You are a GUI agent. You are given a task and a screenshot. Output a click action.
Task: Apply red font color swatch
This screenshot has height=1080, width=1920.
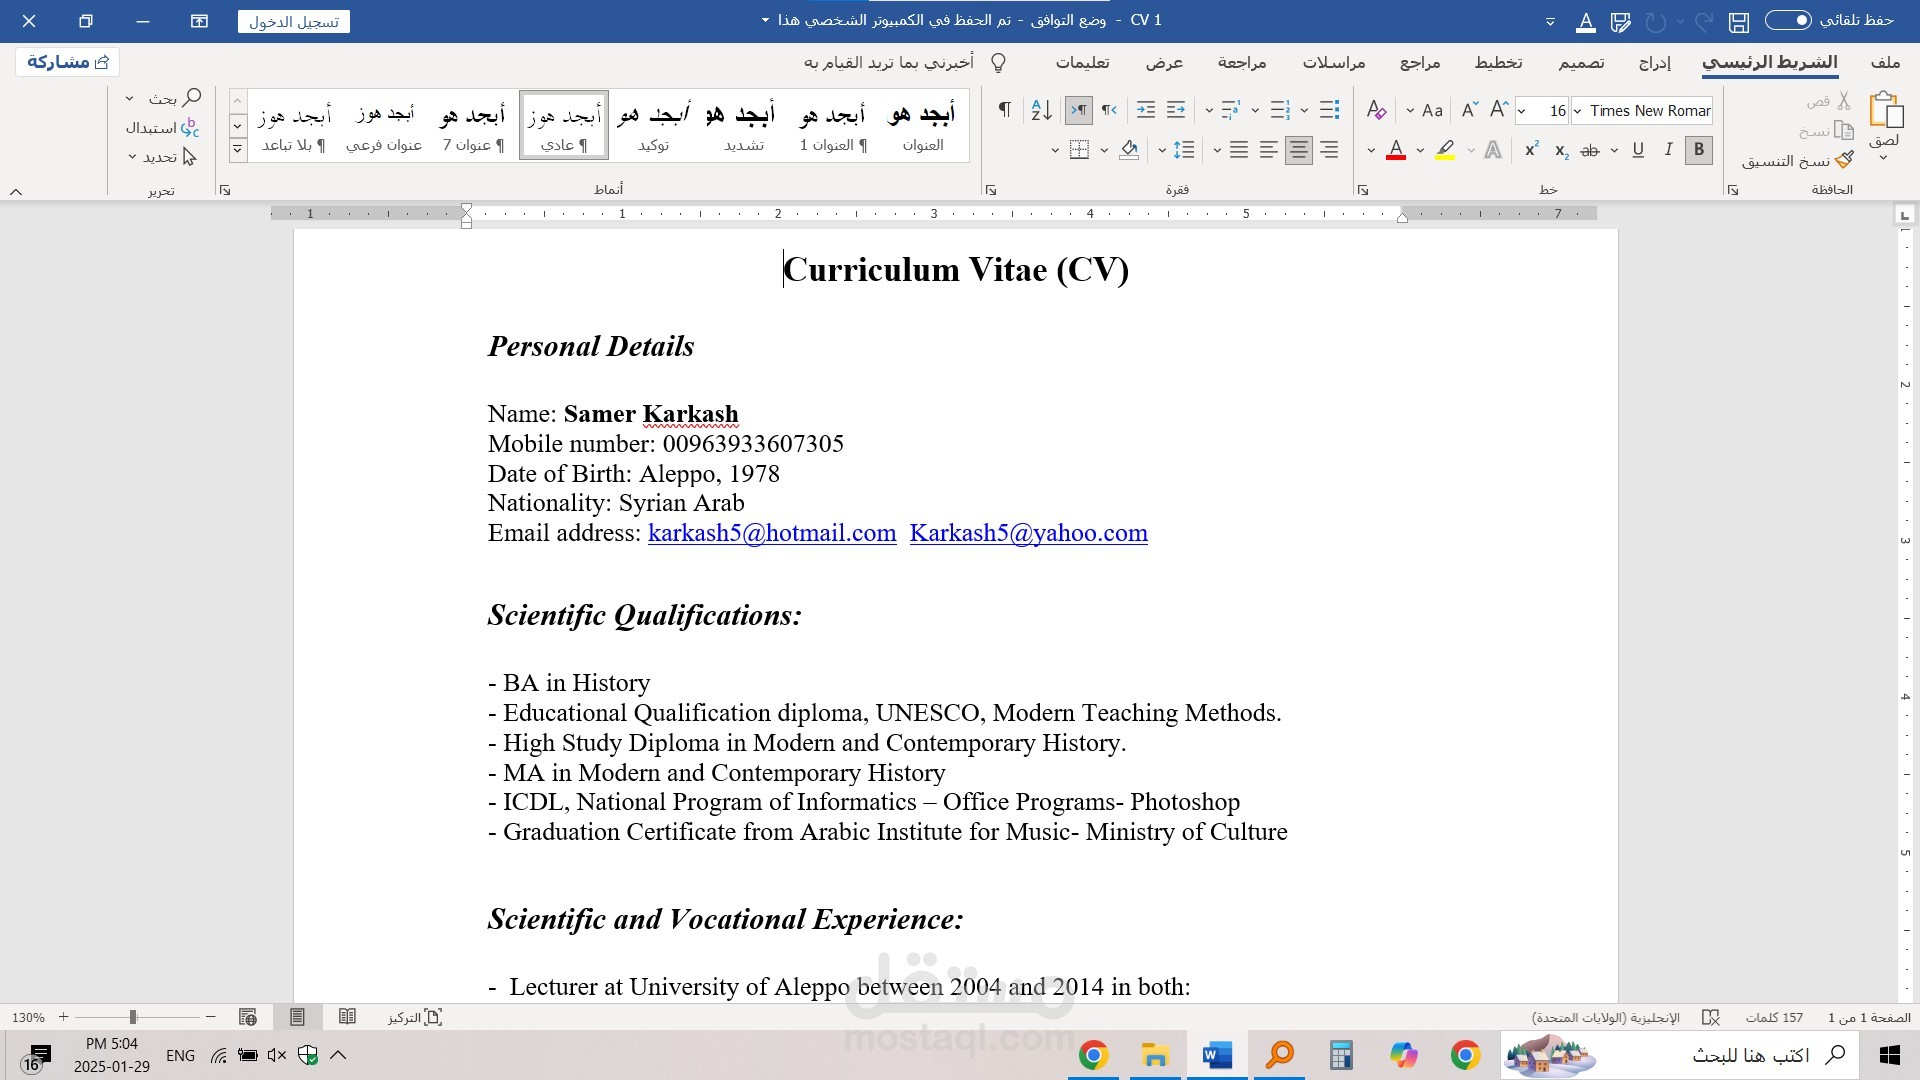pyautogui.click(x=1396, y=151)
